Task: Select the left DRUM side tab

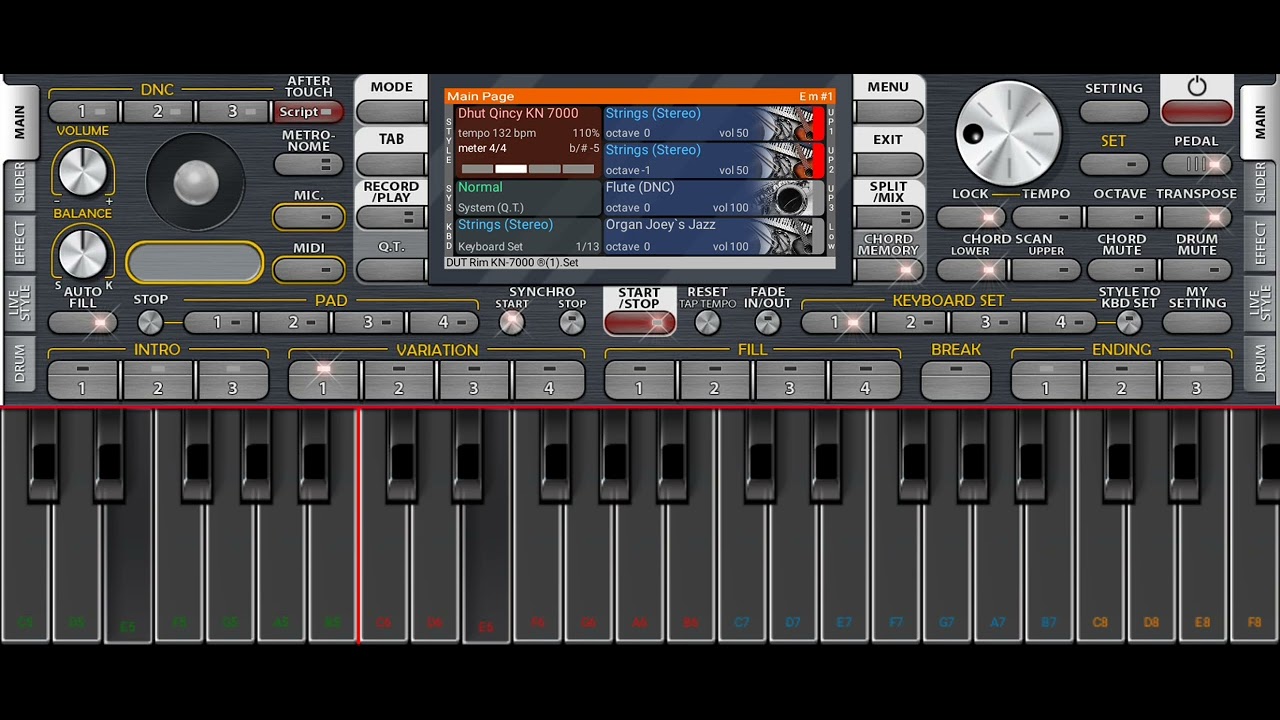Action: tap(20, 363)
